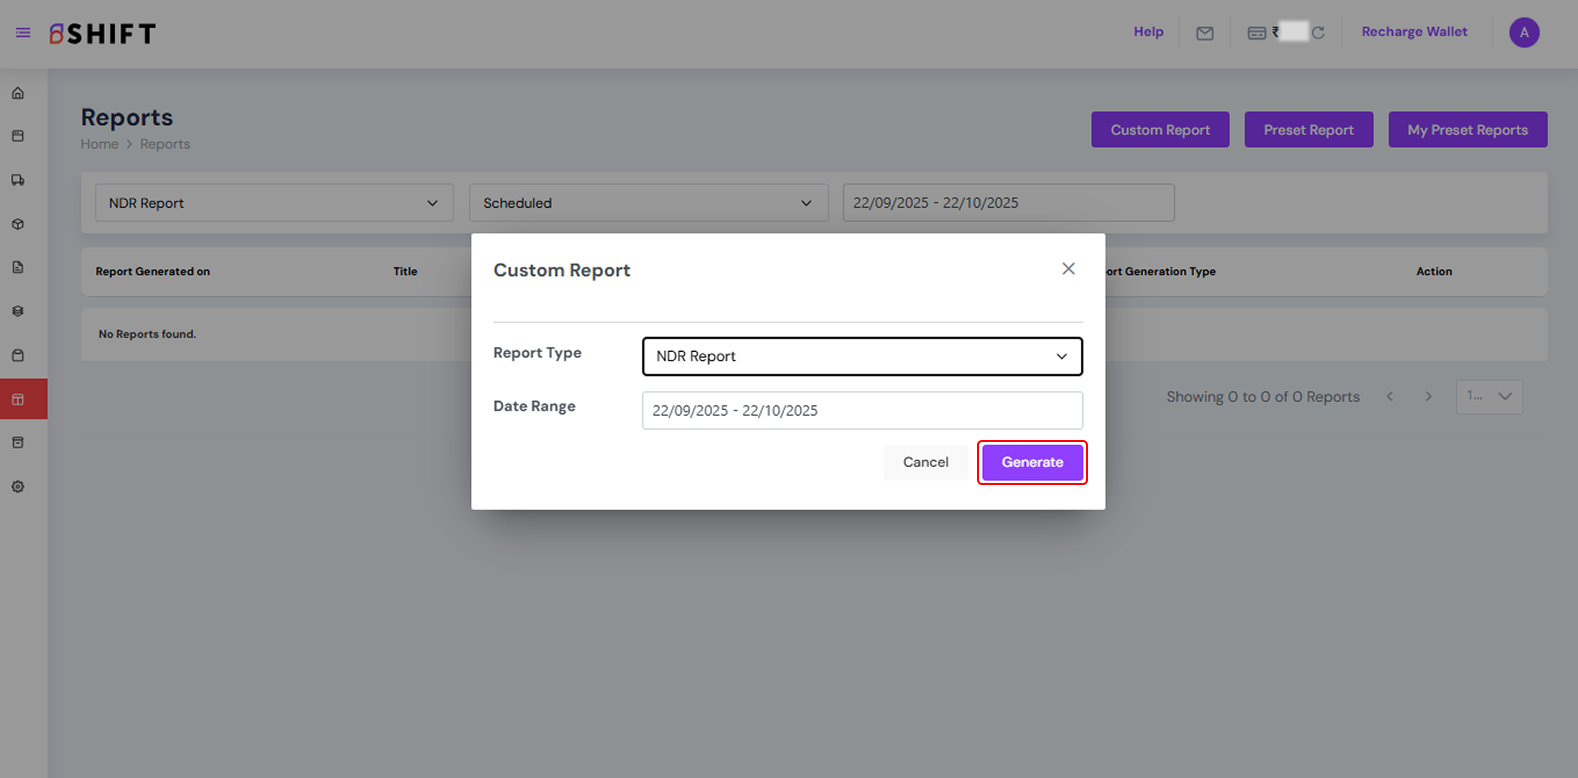
Task: Click the mail envelope icon in the header
Action: coord(1205,33)
